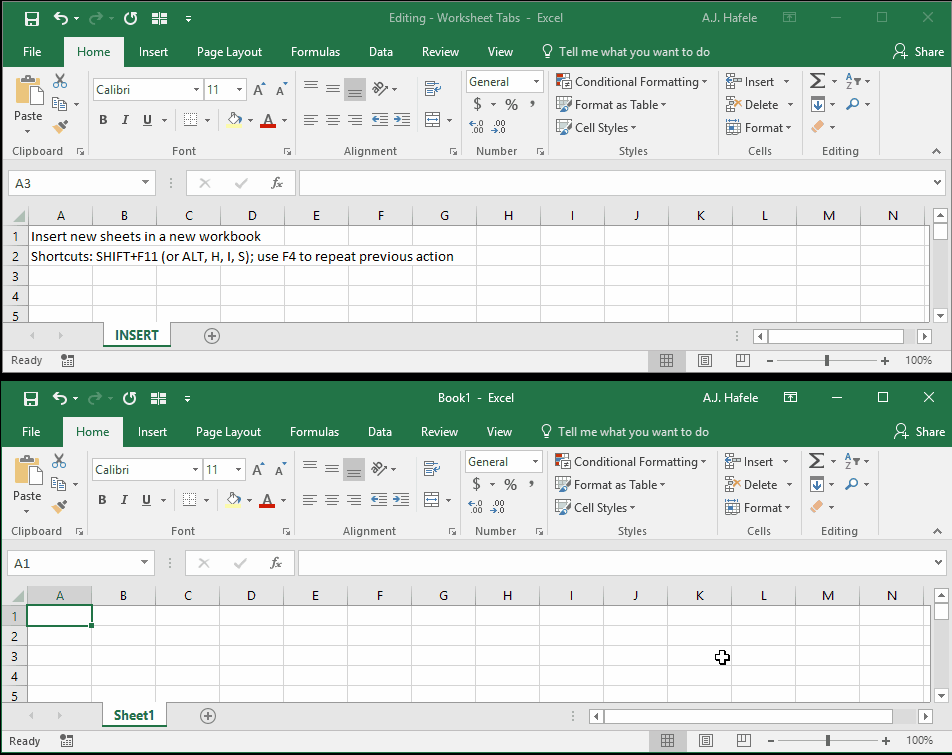The height and width of the screenshot is (755, 952).
Task: Click Increase Decimal in Worksheet Tabs window
Action: click(x=477, y=127)
